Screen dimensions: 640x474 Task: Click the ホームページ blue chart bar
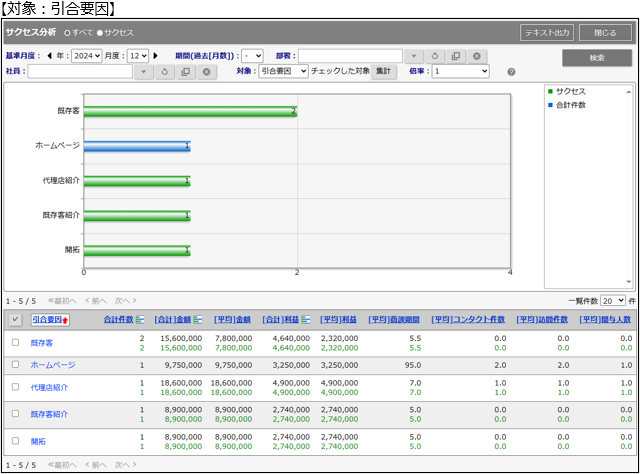point(137,146)
